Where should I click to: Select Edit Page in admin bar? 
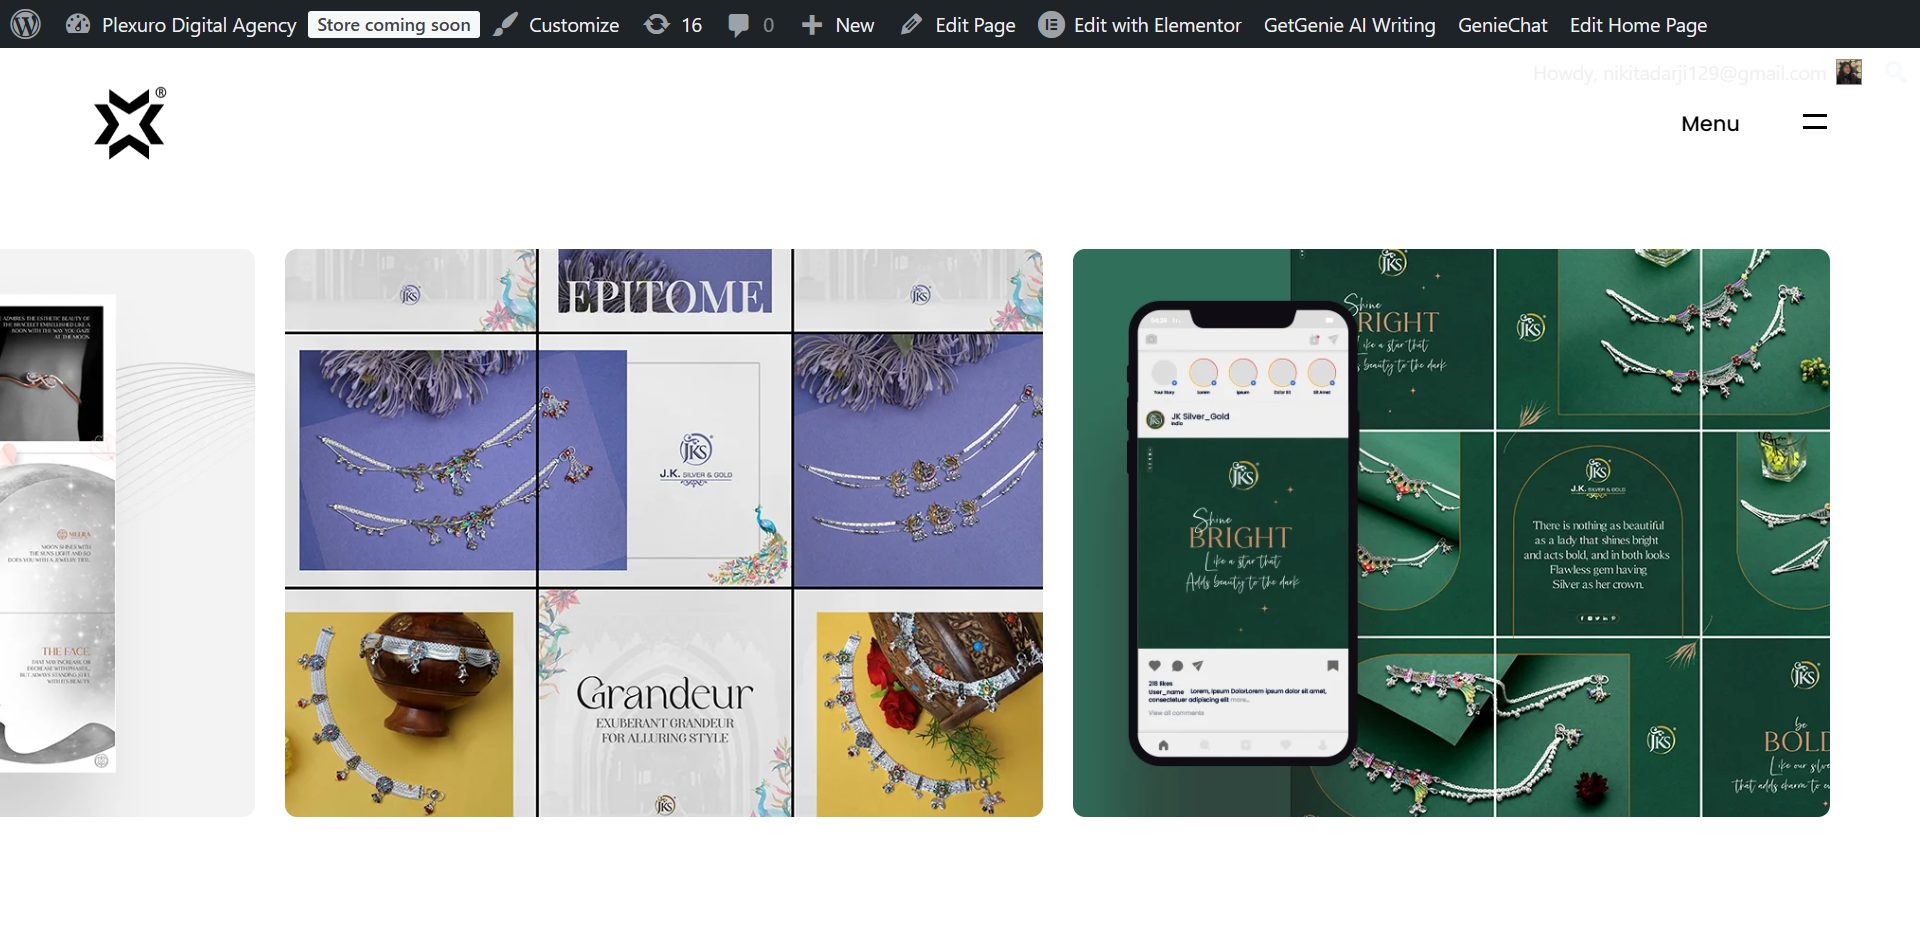[x=975, y=25]
